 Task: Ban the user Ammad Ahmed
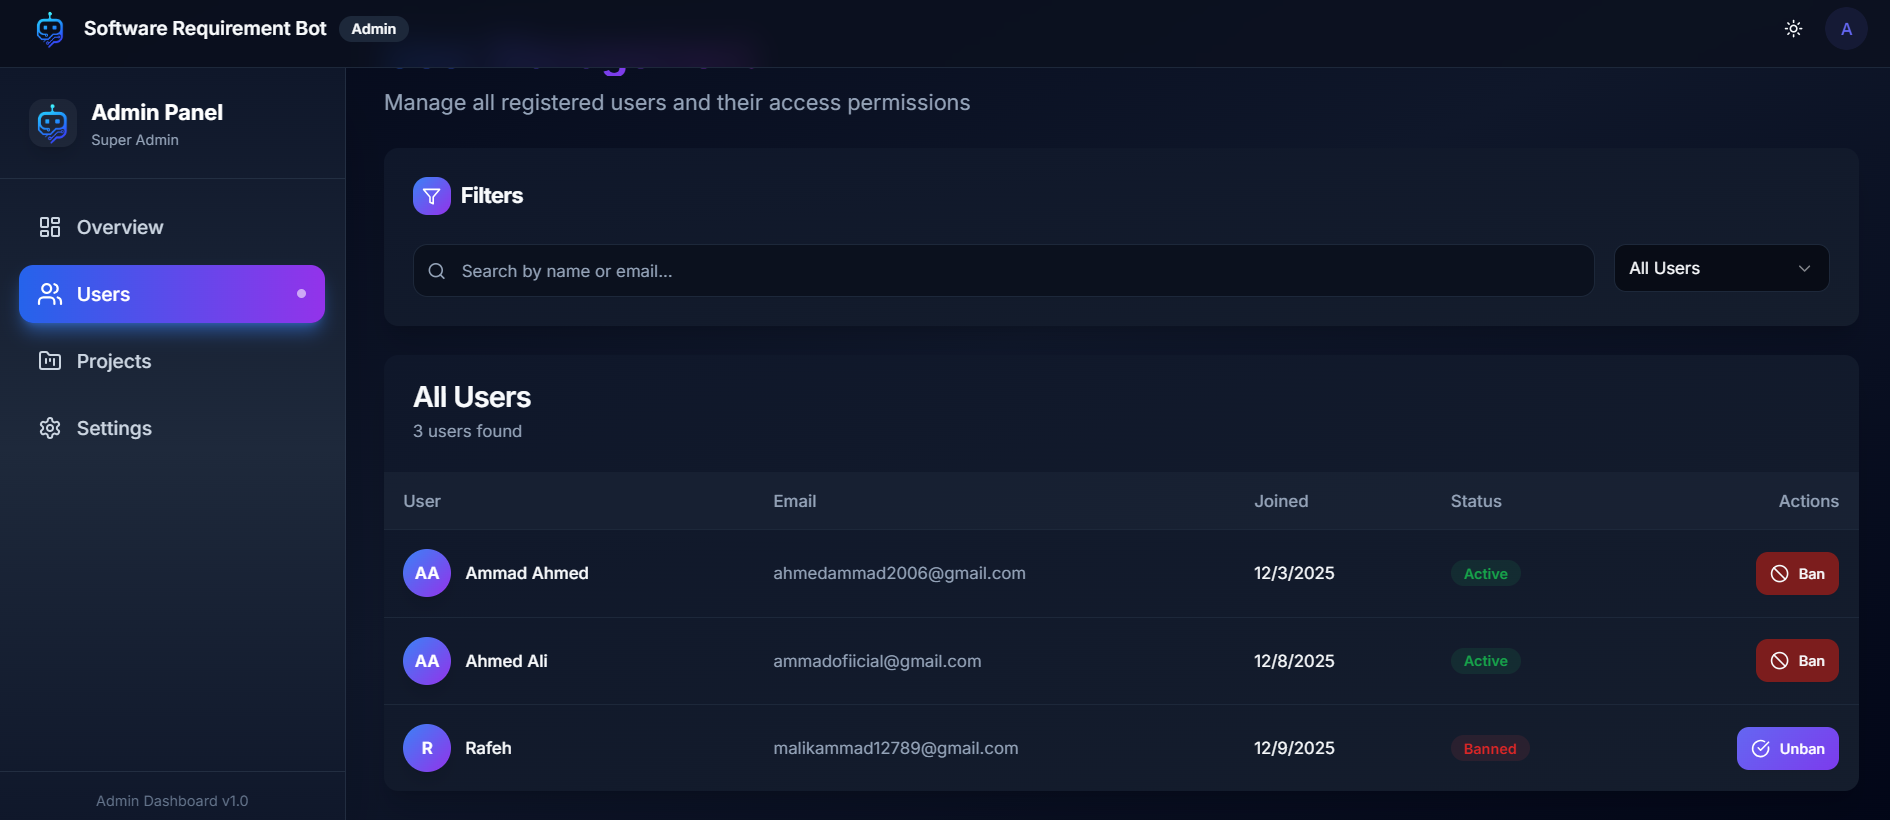[x=1797, y=574]
